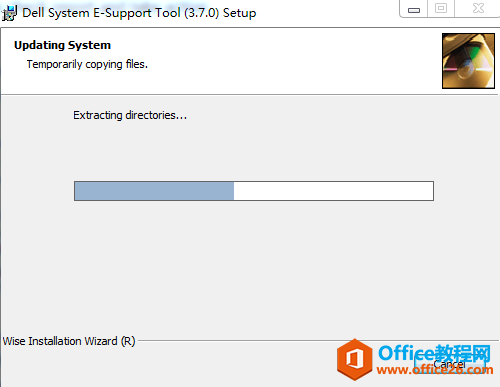The image size is (500, 387).
Task: Click the word Setup in title bar
Action: click(240, 13)
